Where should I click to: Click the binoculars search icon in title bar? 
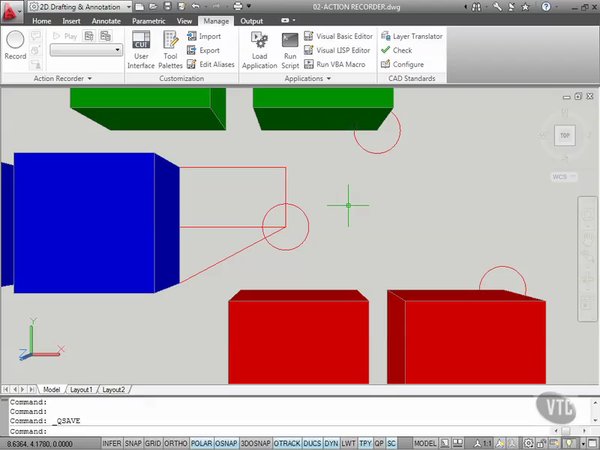click(x=476, y=7)
